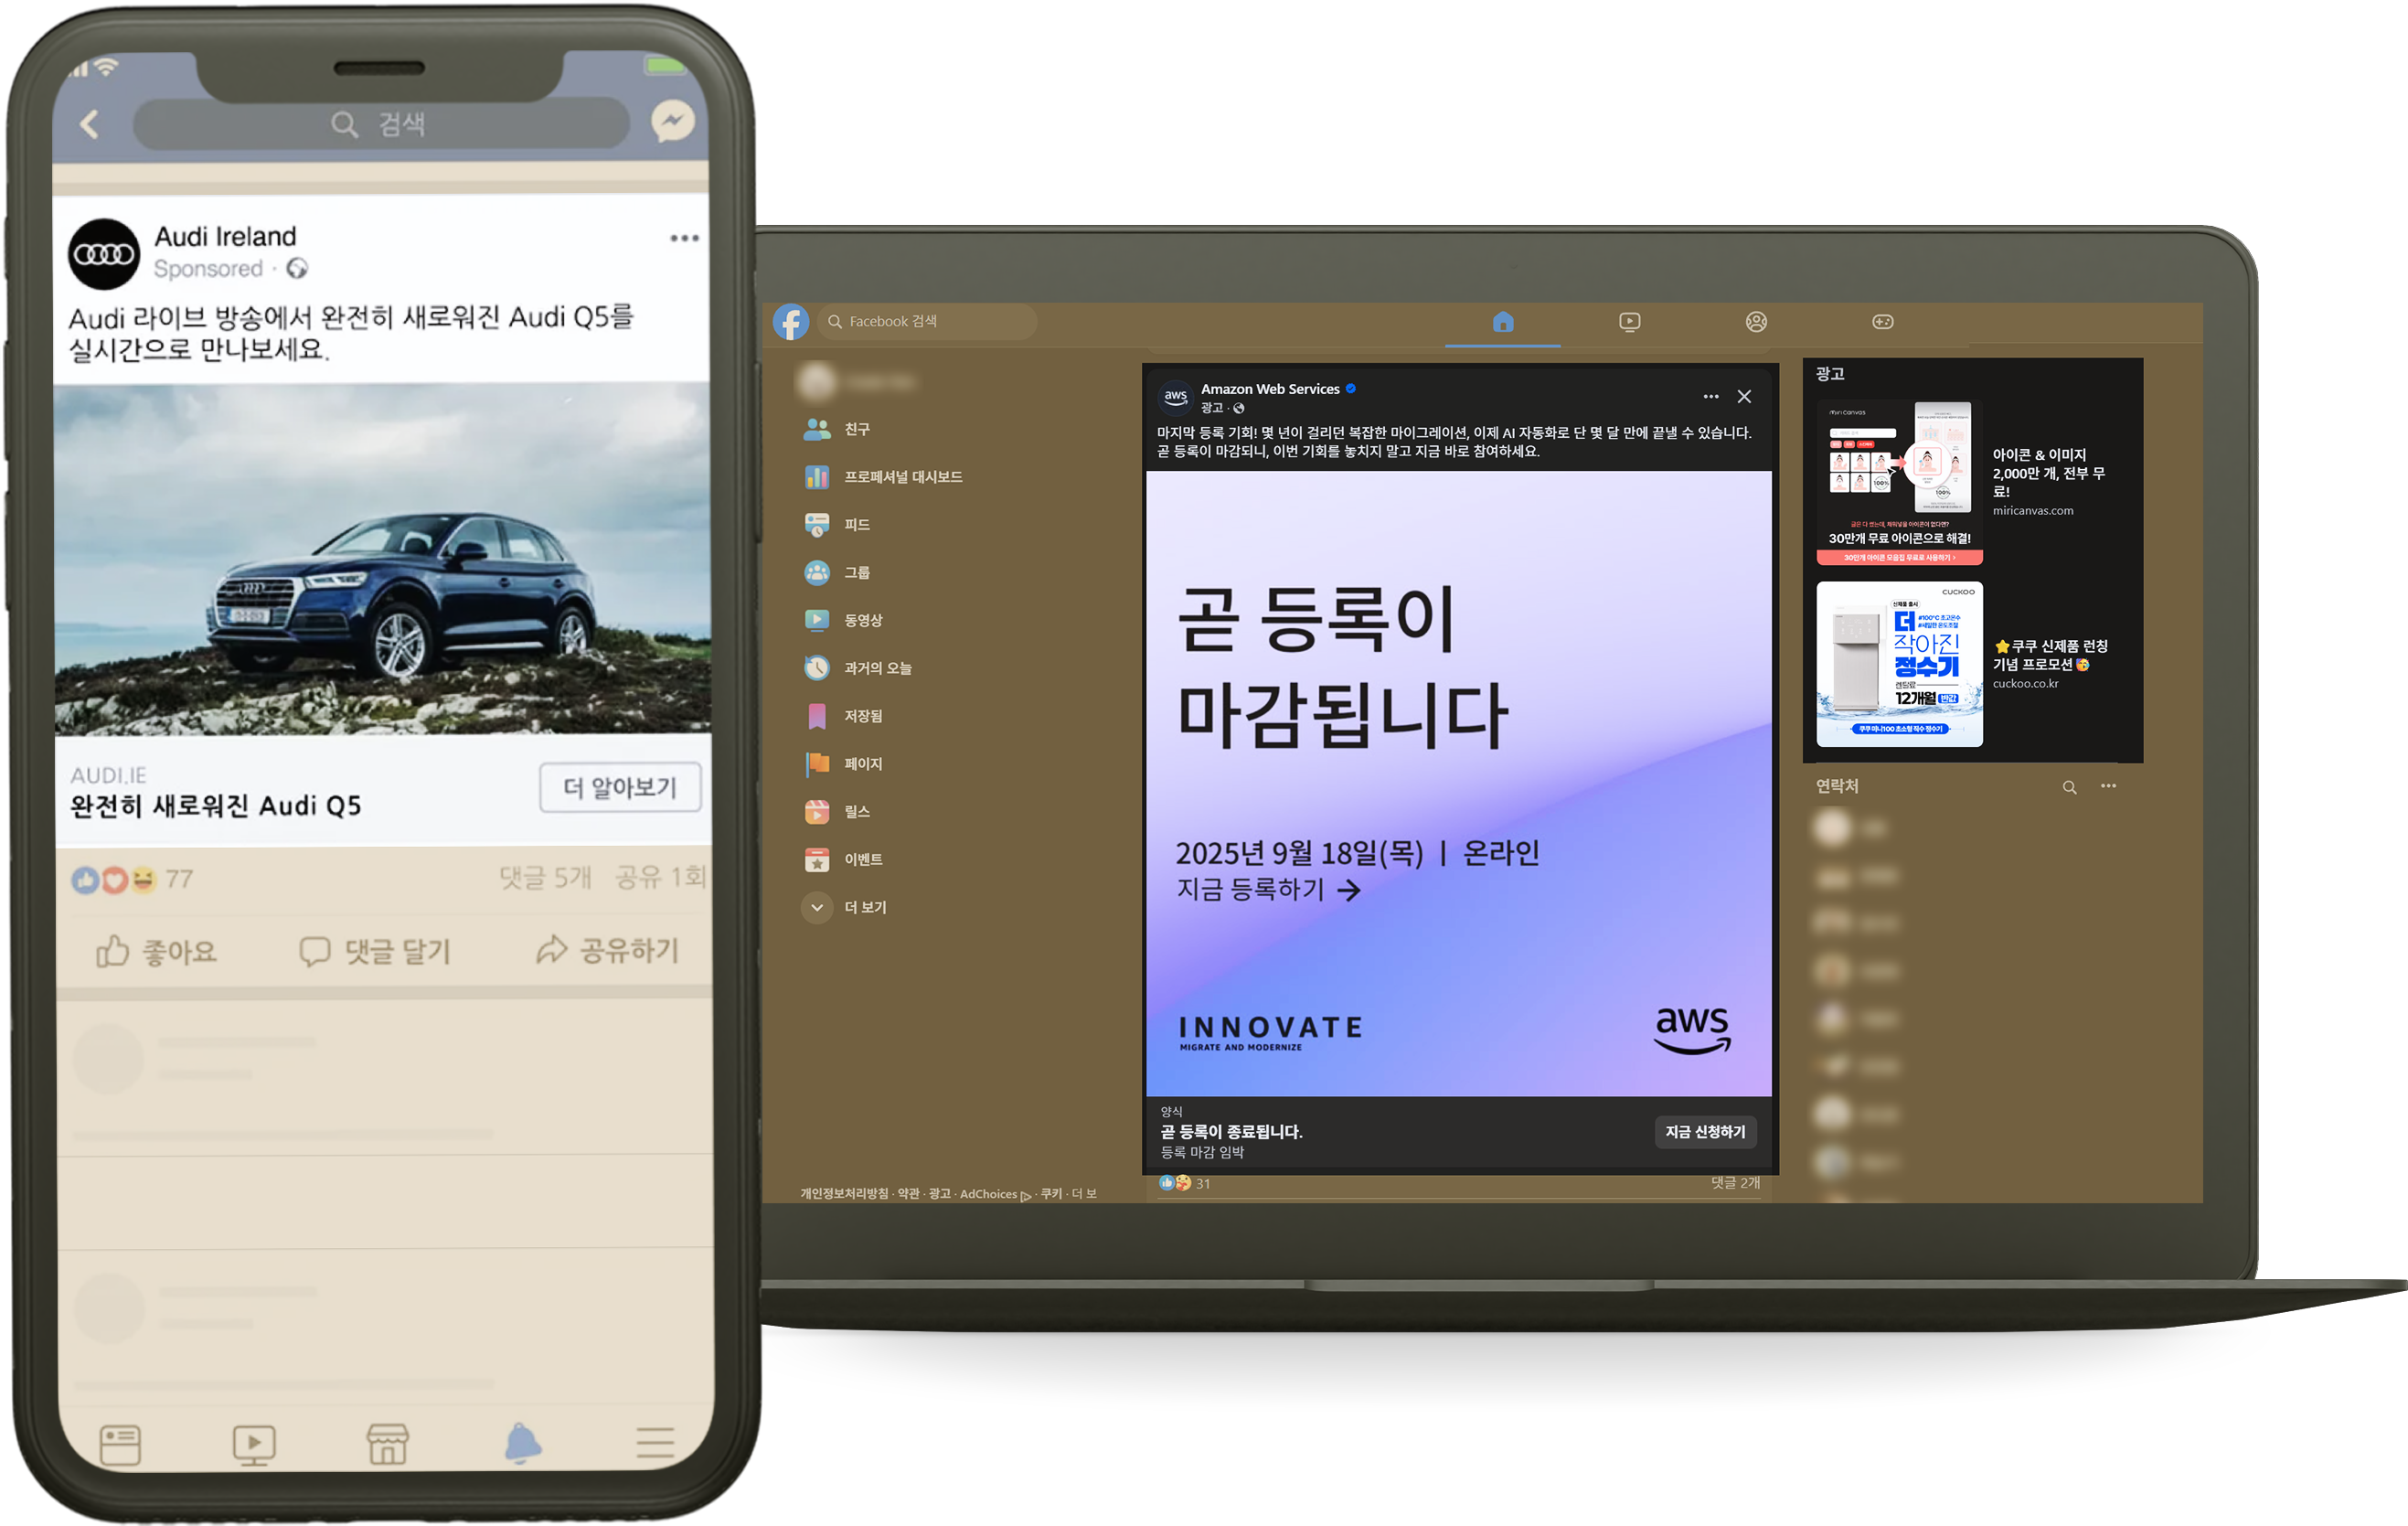The image size is (2408, 1526).
Task: Open 릴스 (Reels) in left sidebar
Action: coord(856,811)
